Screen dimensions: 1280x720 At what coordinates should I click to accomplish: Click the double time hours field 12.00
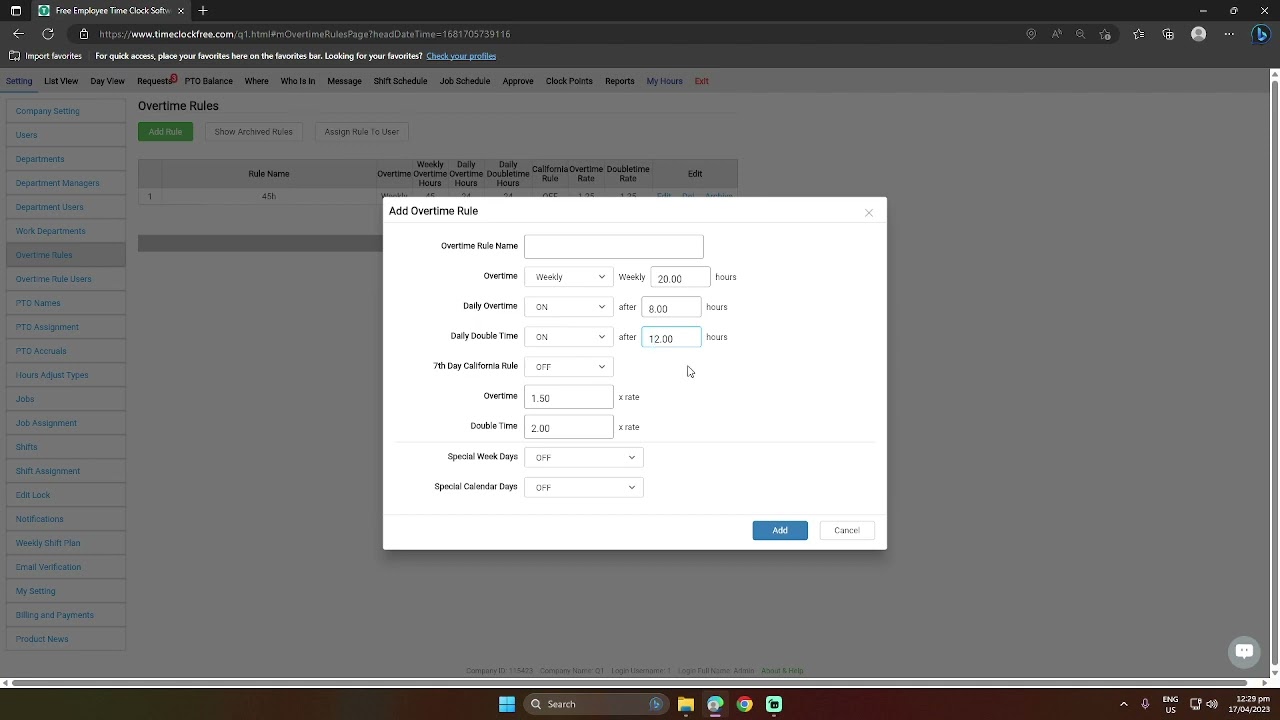pos(671,338)
